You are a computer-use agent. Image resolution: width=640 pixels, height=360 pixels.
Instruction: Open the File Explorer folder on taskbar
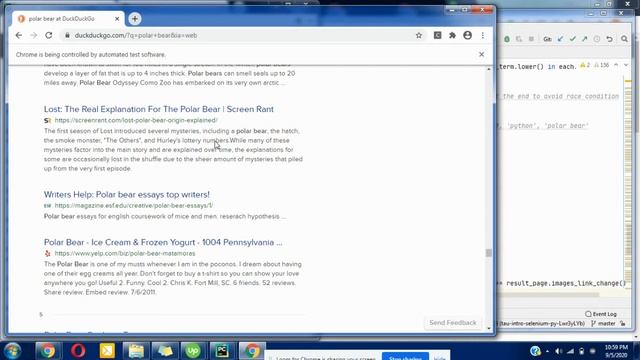coord(136,351)
